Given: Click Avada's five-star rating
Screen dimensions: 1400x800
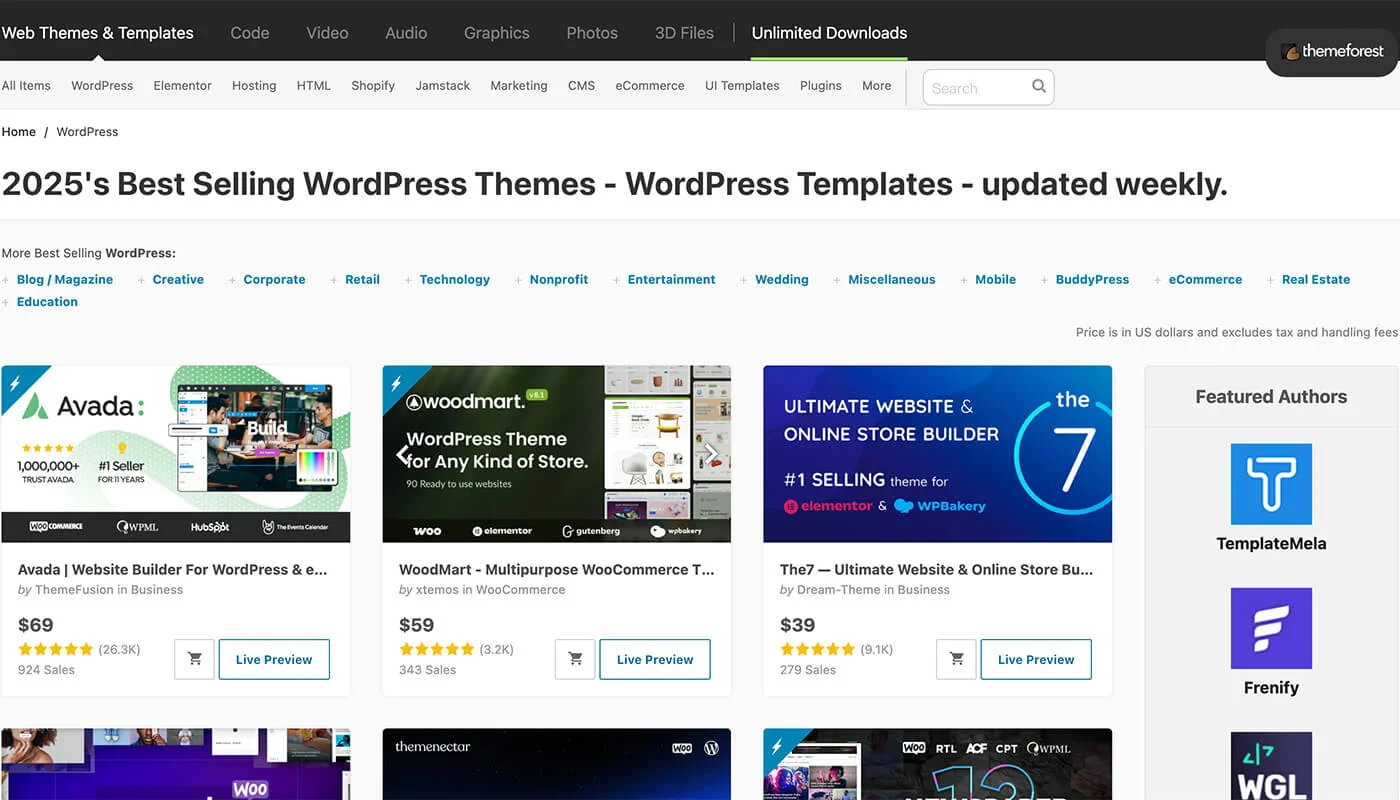Looking at the screenshot, I should [55, 648].
